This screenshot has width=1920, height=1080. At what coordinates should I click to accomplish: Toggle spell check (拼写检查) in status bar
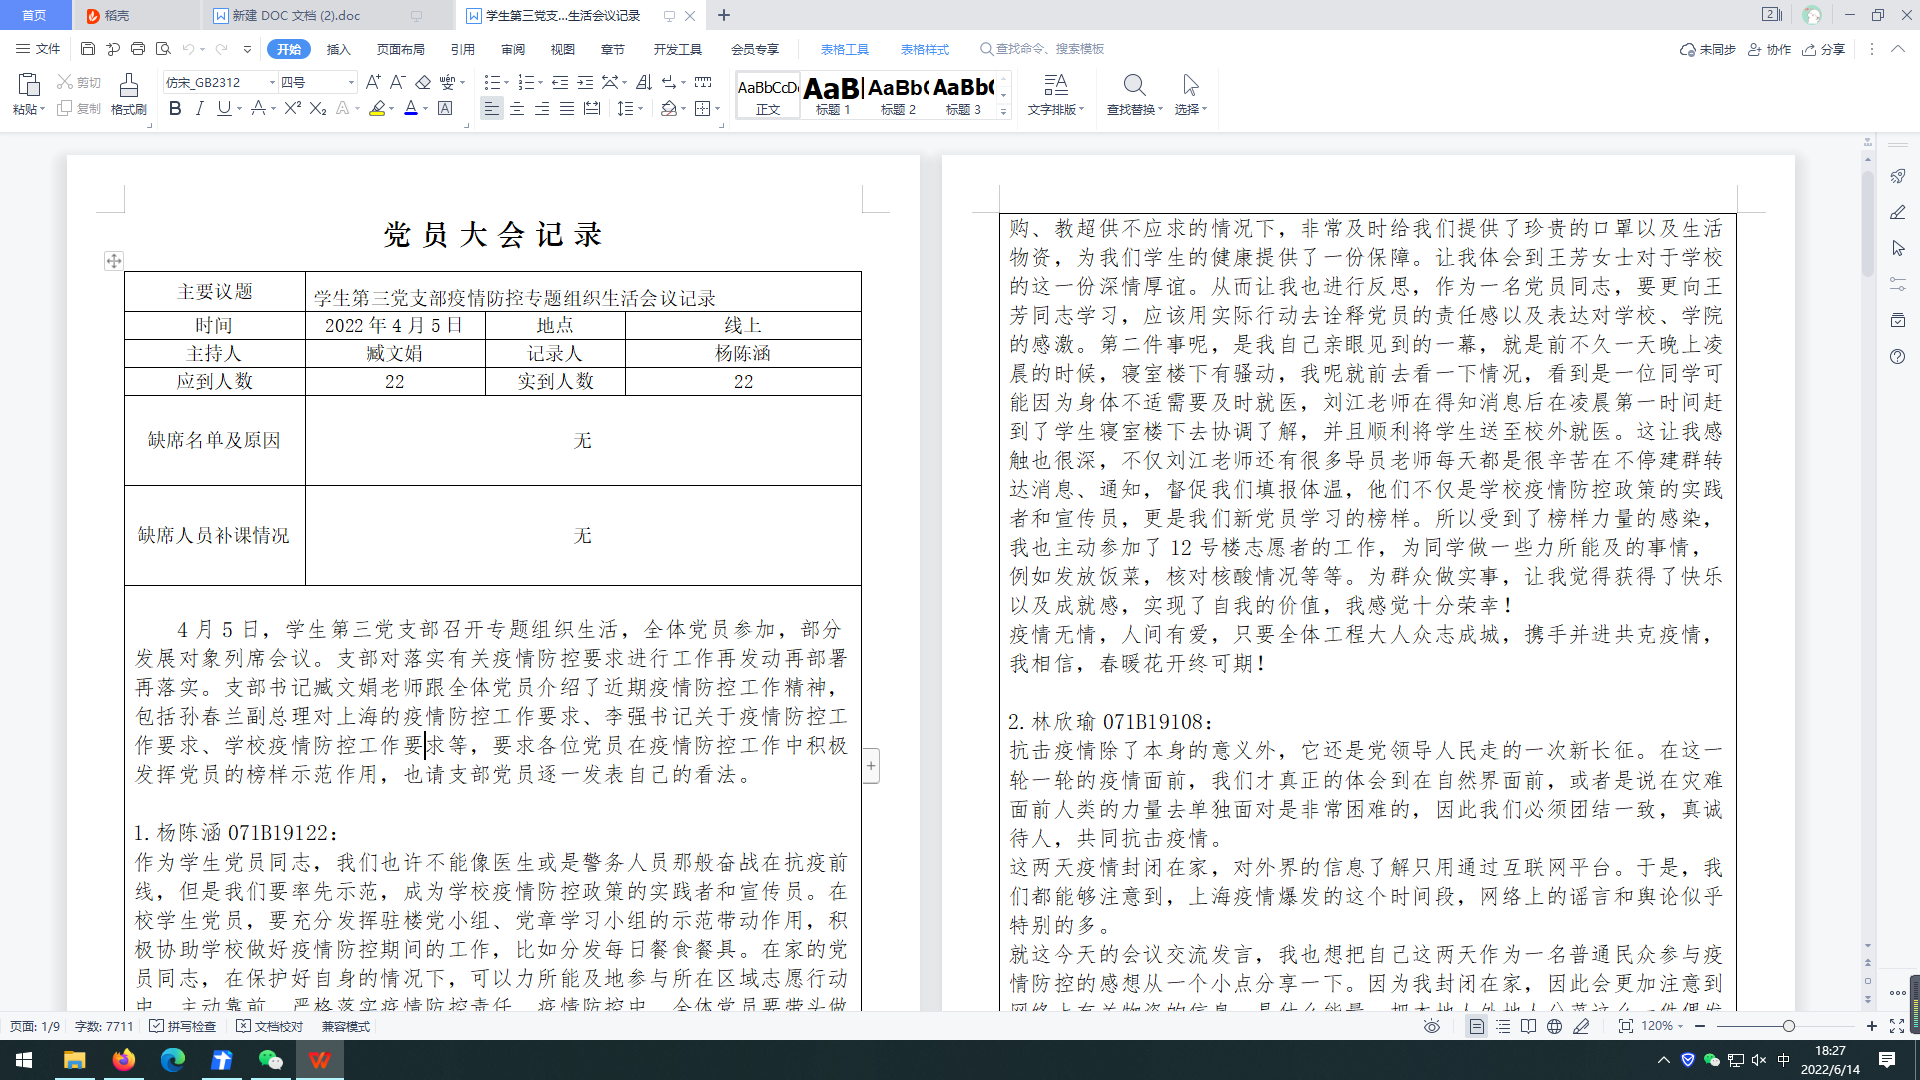tap(183, 1026)
